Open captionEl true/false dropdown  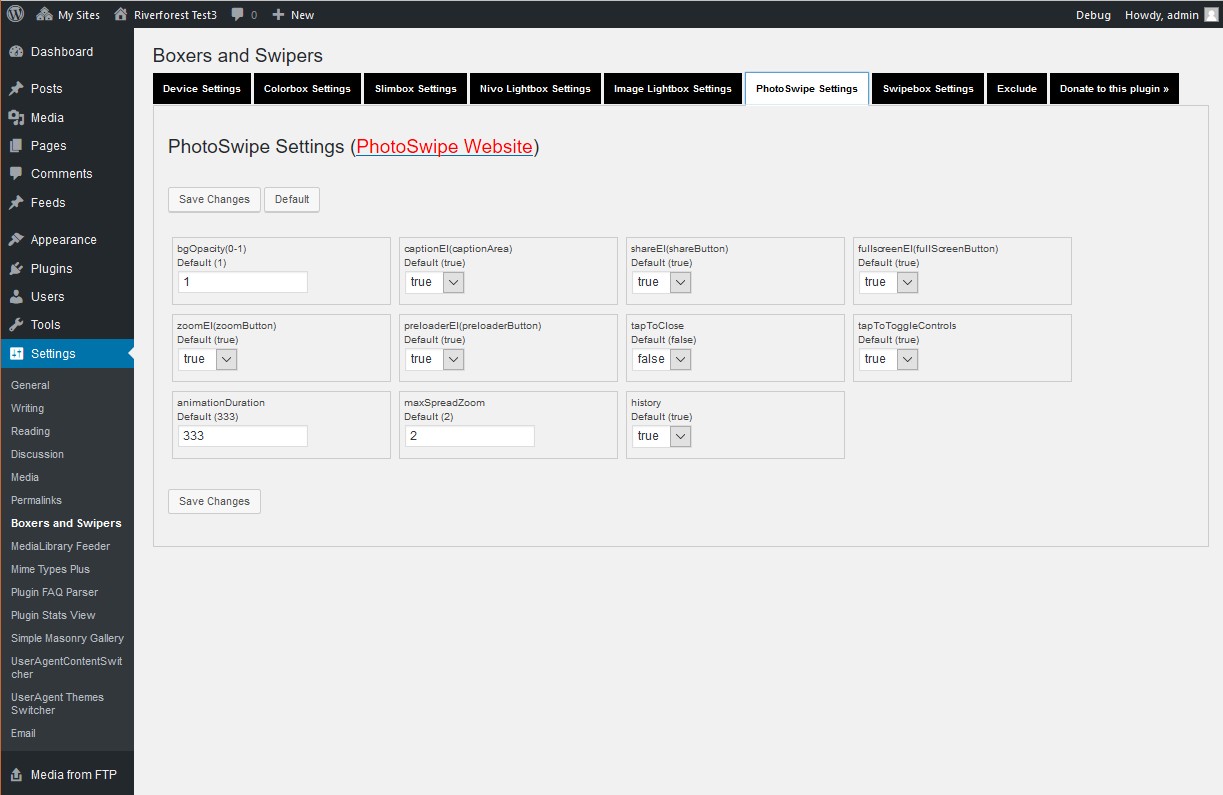(435, 282)
